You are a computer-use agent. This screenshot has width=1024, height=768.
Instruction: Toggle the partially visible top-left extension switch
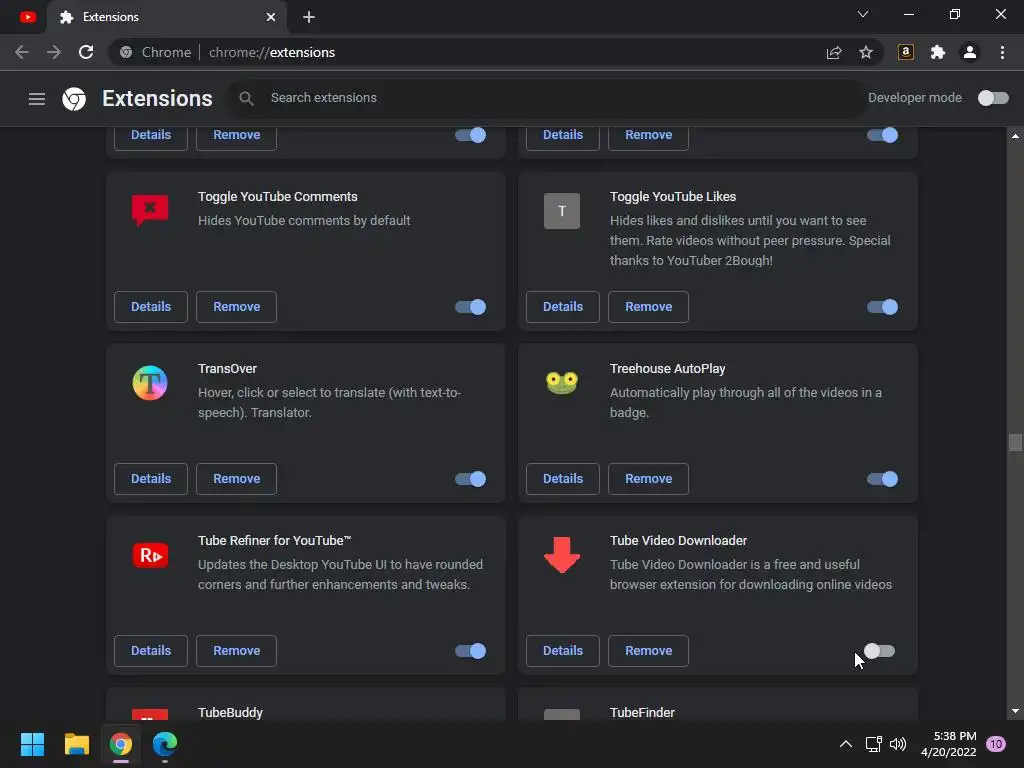coord(470,135)
